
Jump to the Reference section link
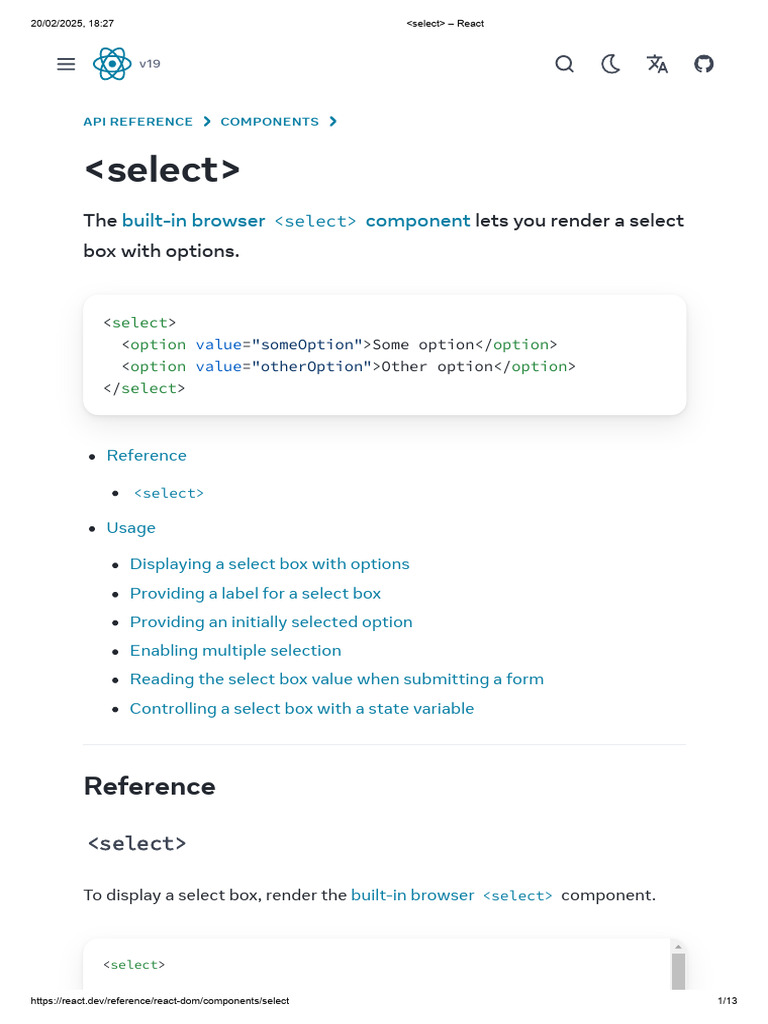tap(147, 455)
